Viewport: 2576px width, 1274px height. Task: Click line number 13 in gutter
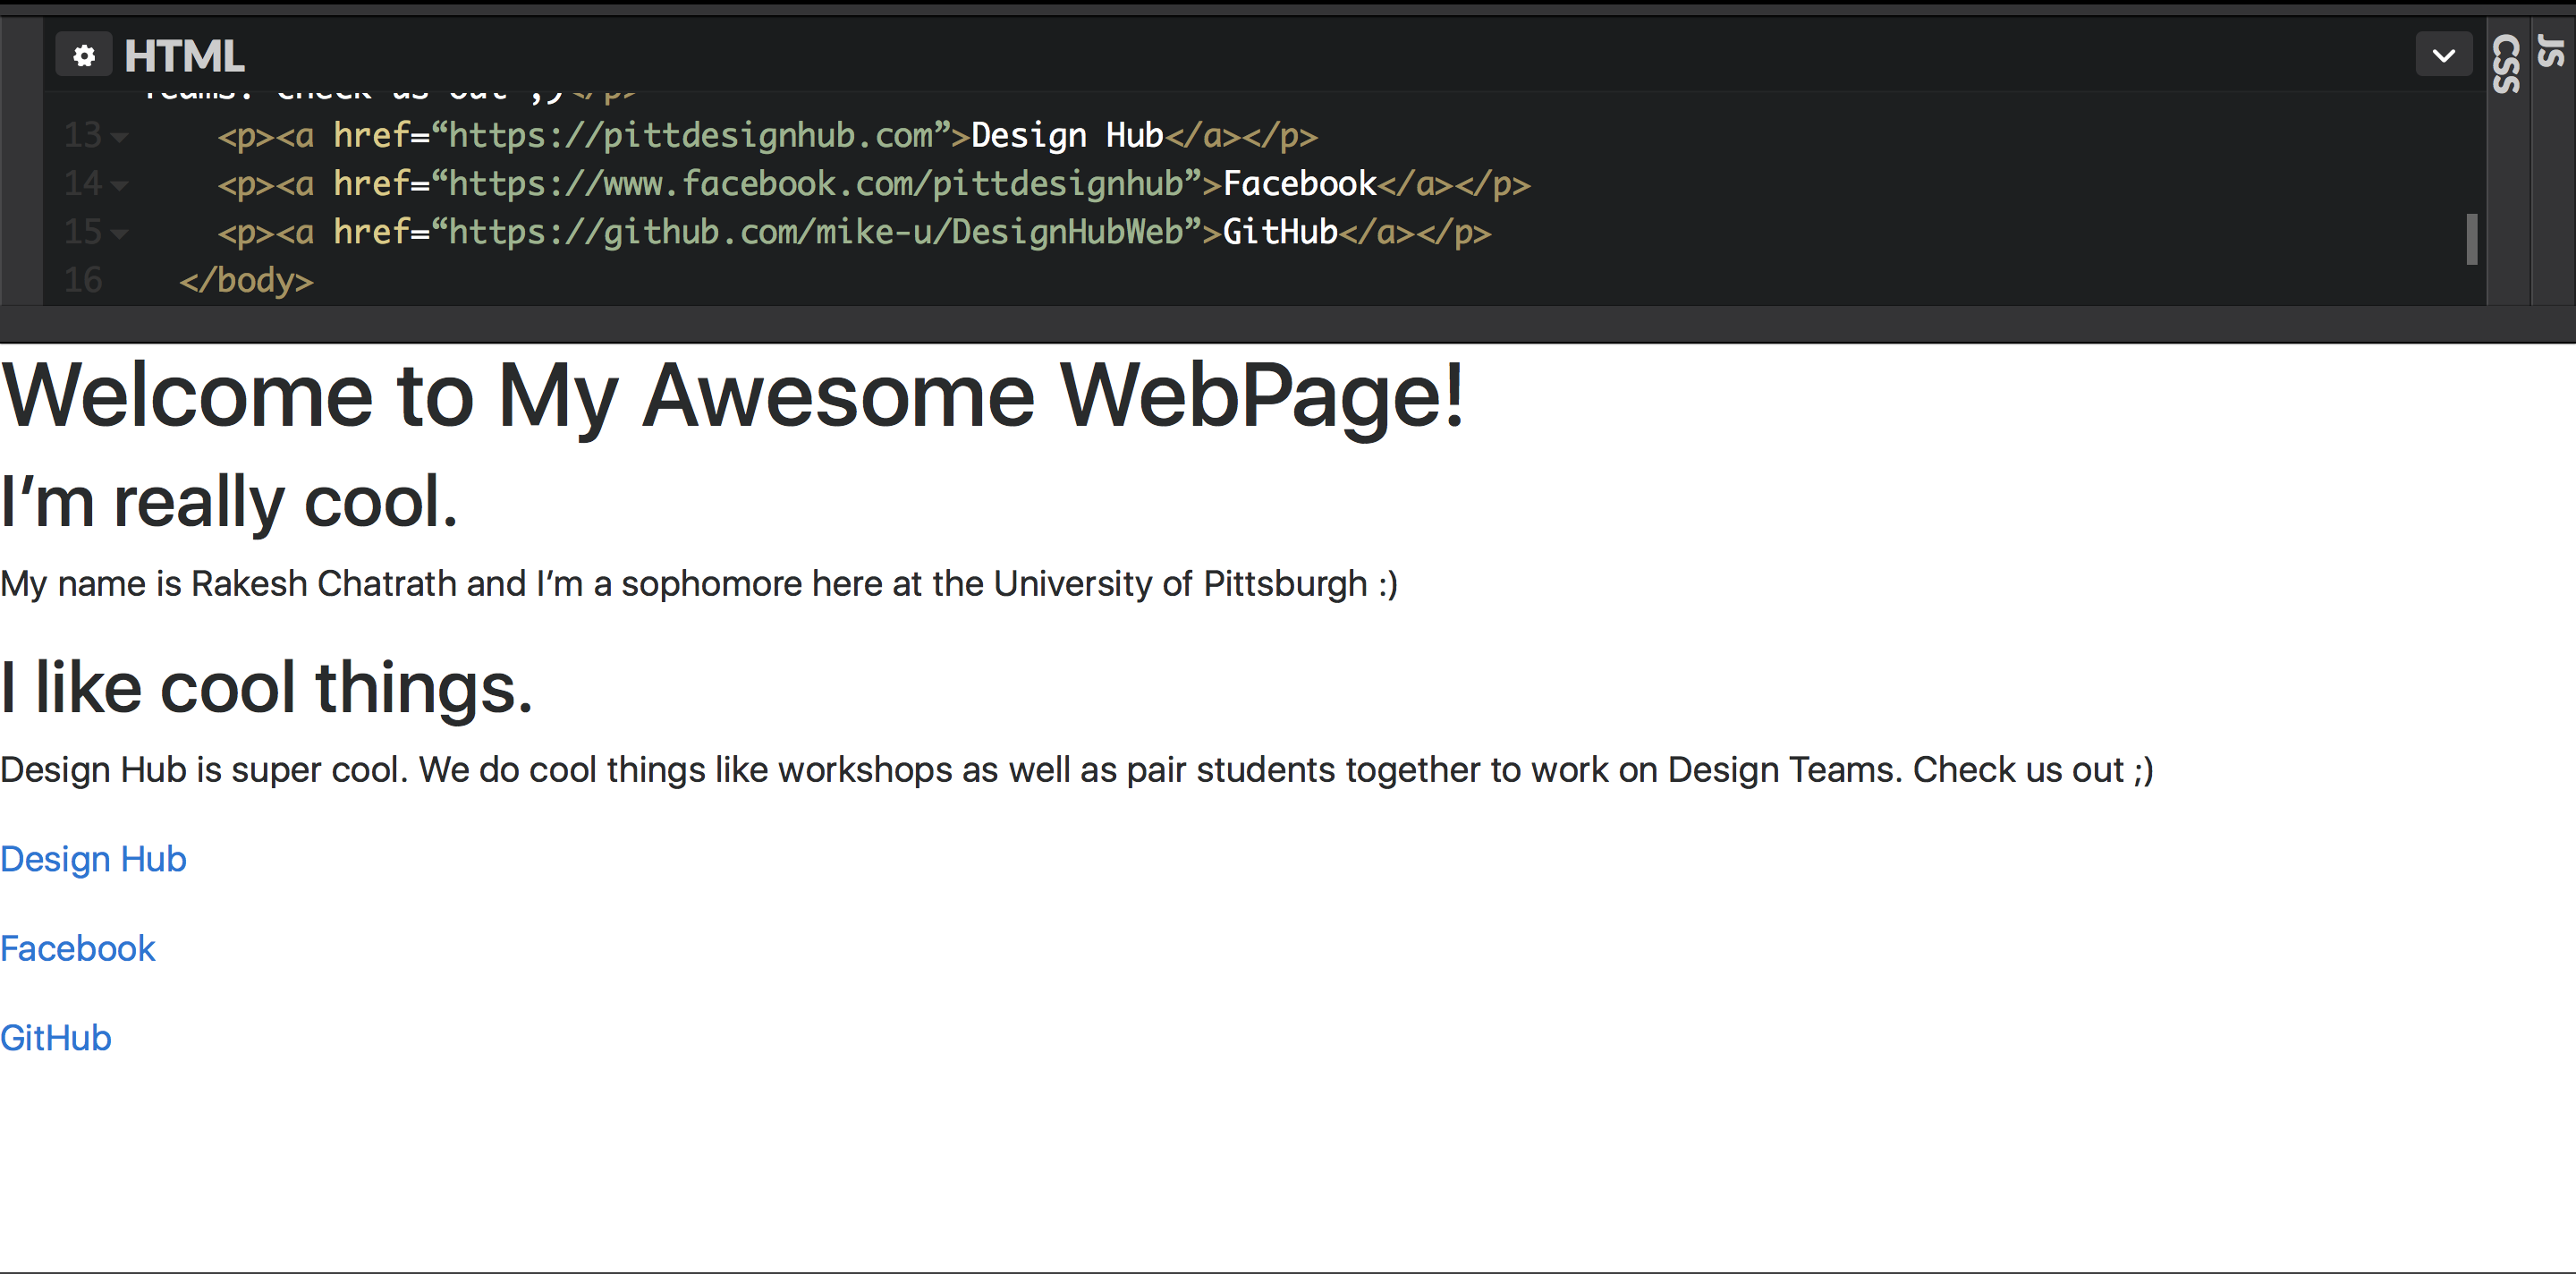point(83,135)
